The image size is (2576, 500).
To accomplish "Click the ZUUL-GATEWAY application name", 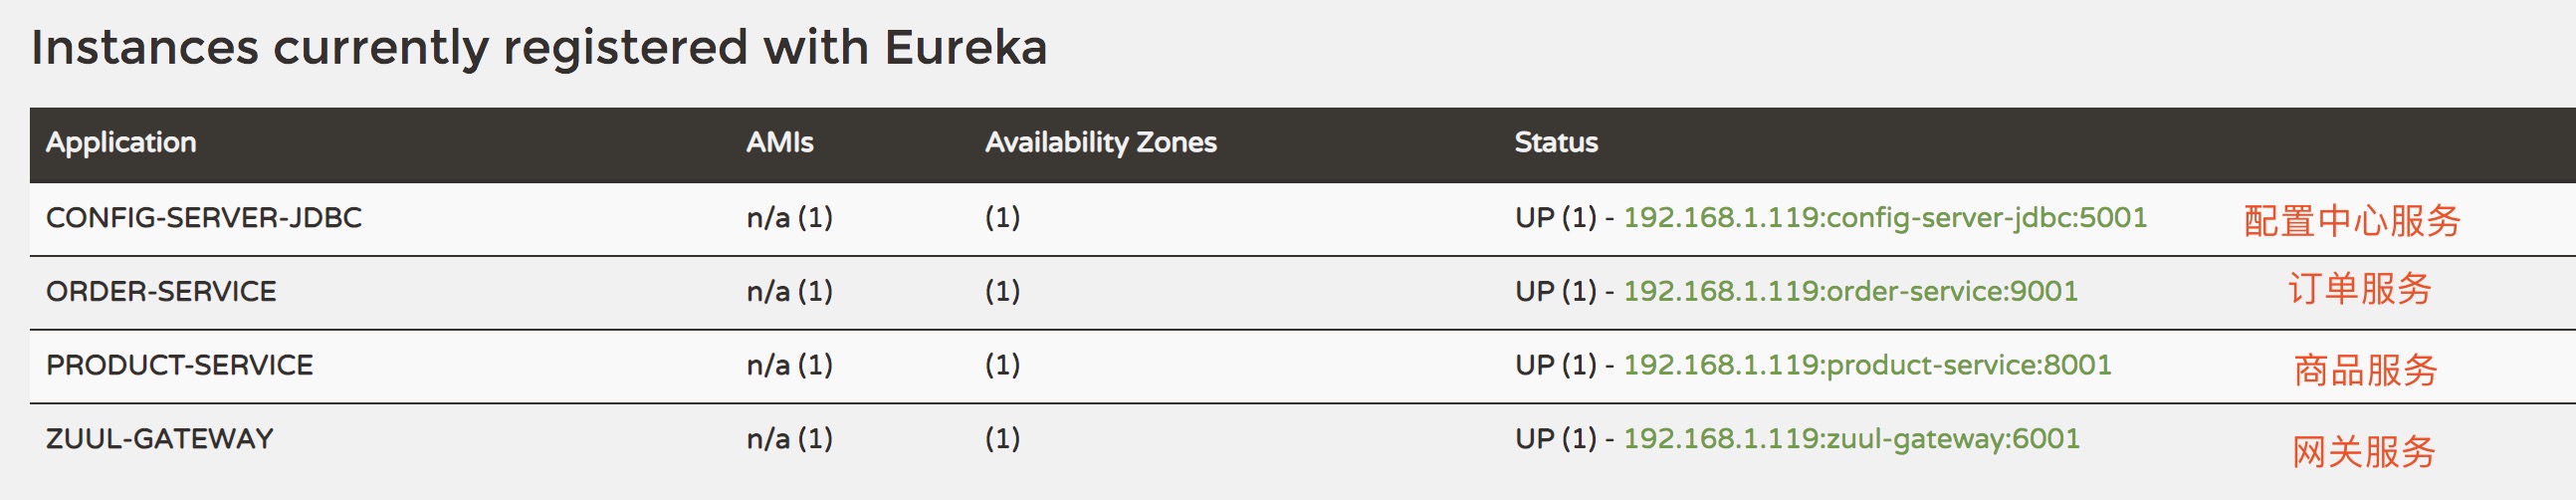I will 160,439.
